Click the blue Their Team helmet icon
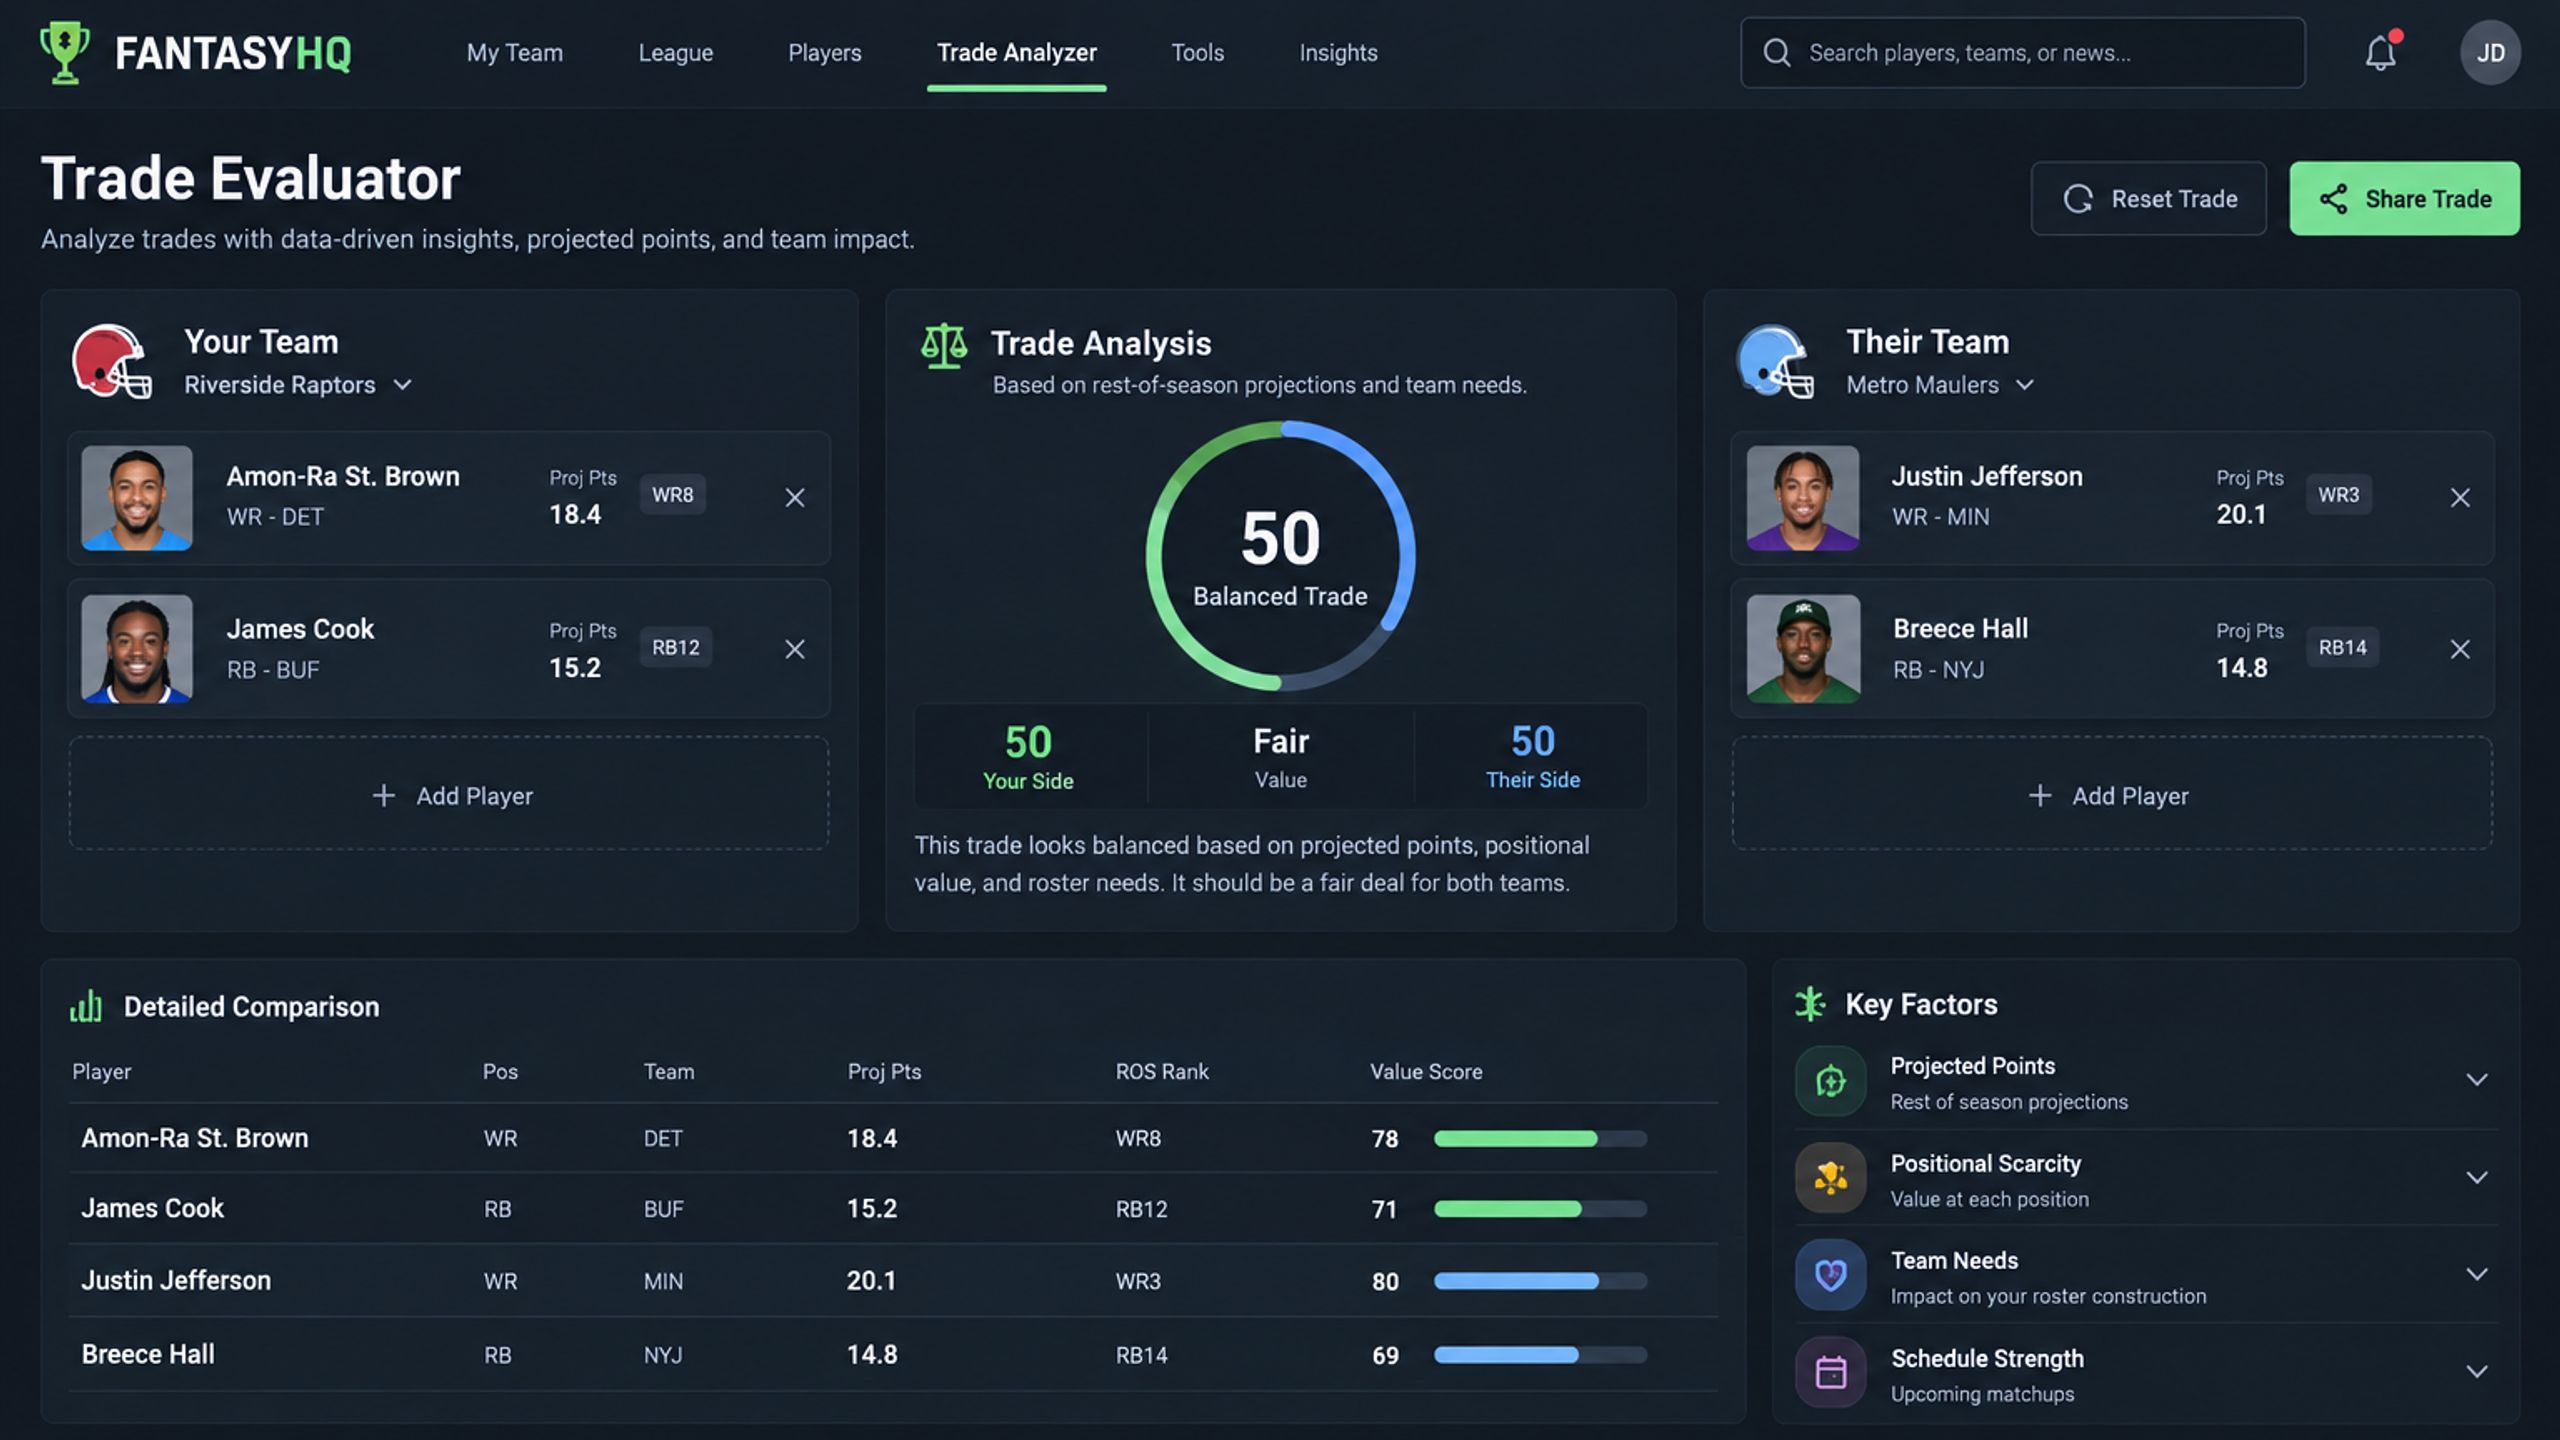This screenshot has height=1440, width=2560. pyautogui.click(x=1776, y=361)
